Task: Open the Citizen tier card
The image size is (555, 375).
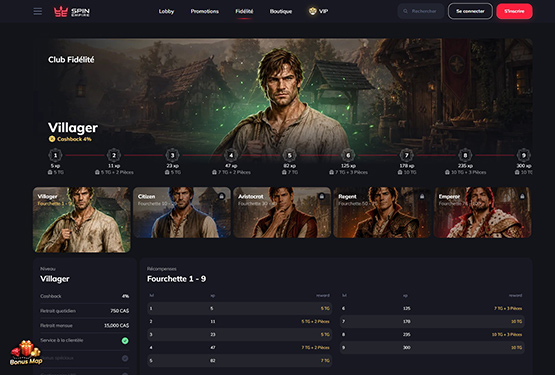Action: [x=182, y=212]
